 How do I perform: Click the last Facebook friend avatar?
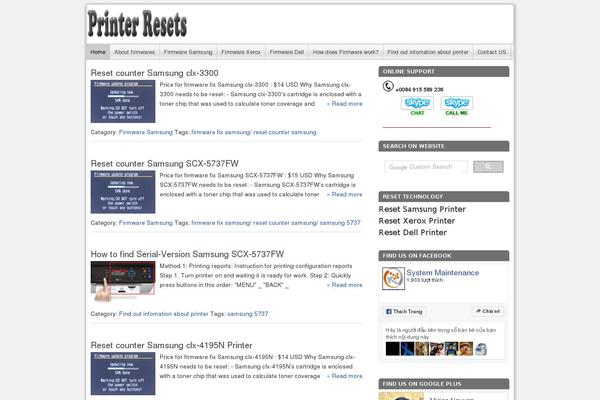pyautogui.click(x=481, y=349)
